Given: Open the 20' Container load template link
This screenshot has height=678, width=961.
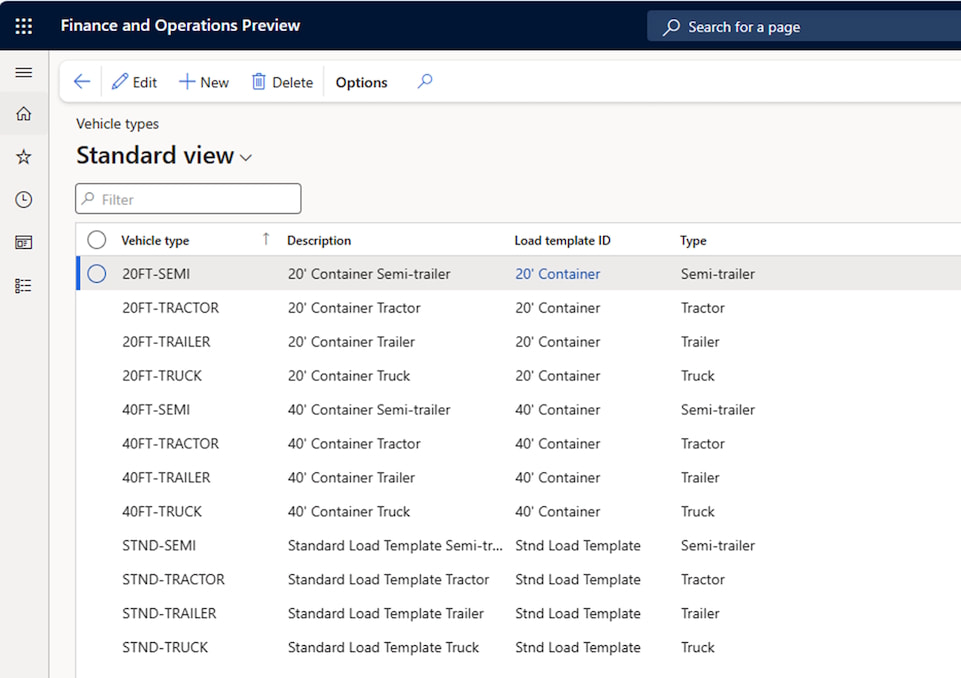Looking at the screenshot, I should (557, 274).
